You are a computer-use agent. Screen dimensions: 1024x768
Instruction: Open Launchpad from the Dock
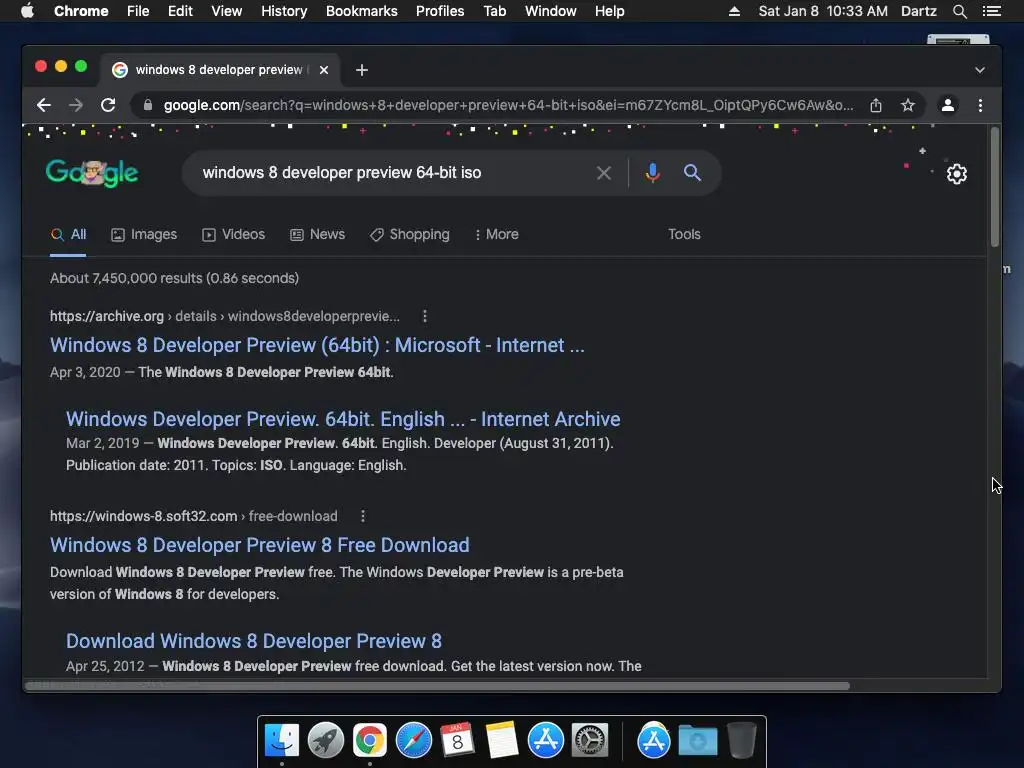326,741
